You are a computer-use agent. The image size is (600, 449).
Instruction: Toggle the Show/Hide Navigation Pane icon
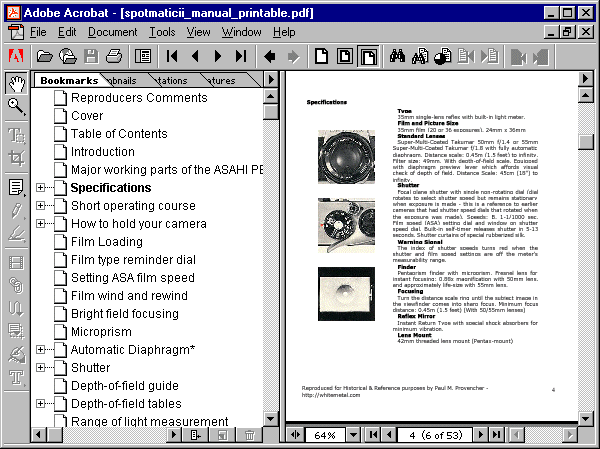[143, 57]
